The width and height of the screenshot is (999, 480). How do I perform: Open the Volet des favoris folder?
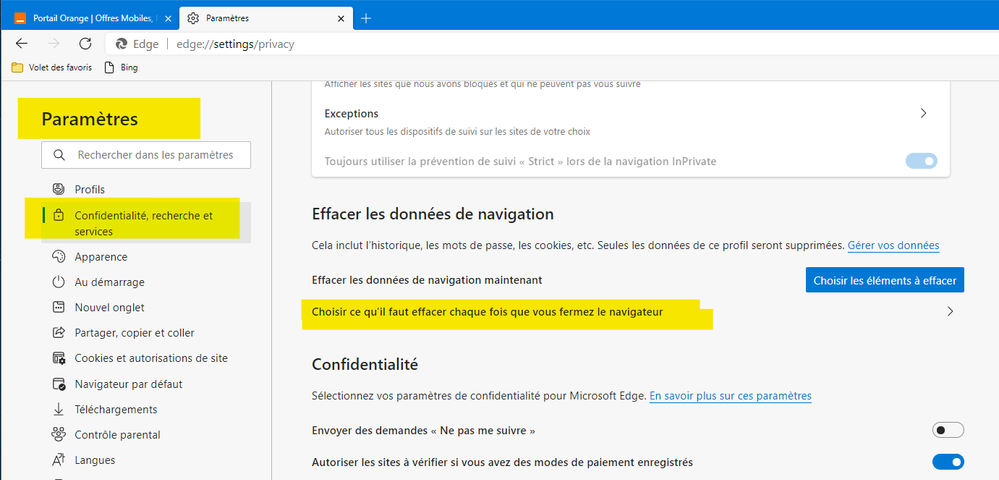tap(52, 67)
